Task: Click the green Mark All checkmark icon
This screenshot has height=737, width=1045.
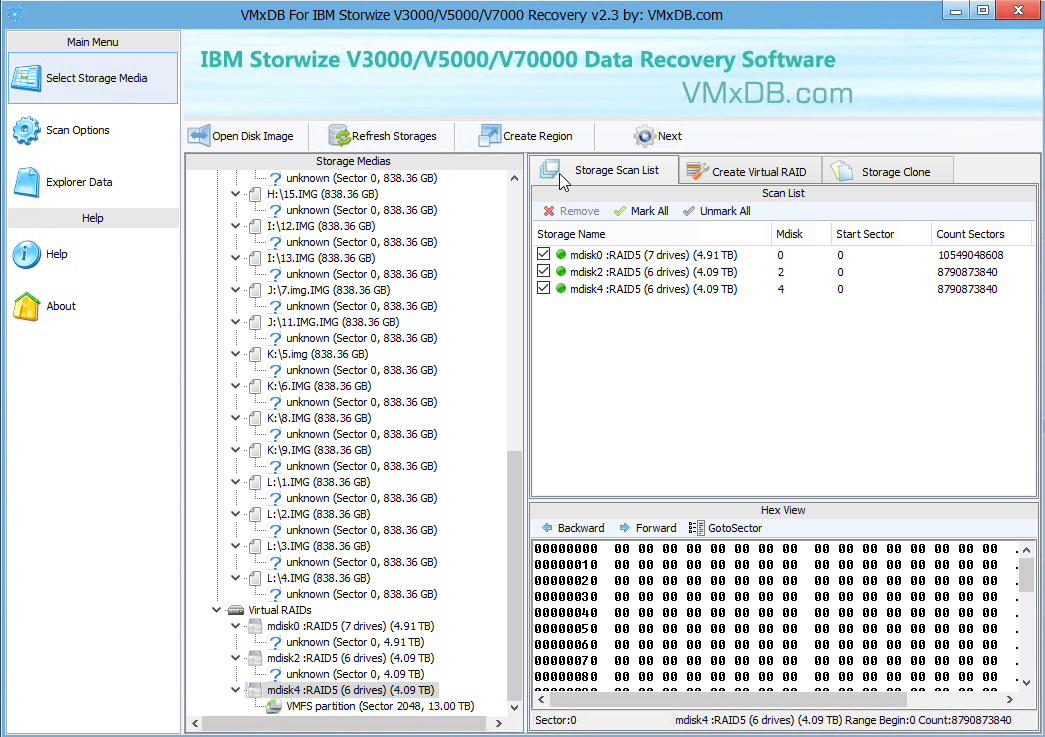Action: (x=620, y=211)
